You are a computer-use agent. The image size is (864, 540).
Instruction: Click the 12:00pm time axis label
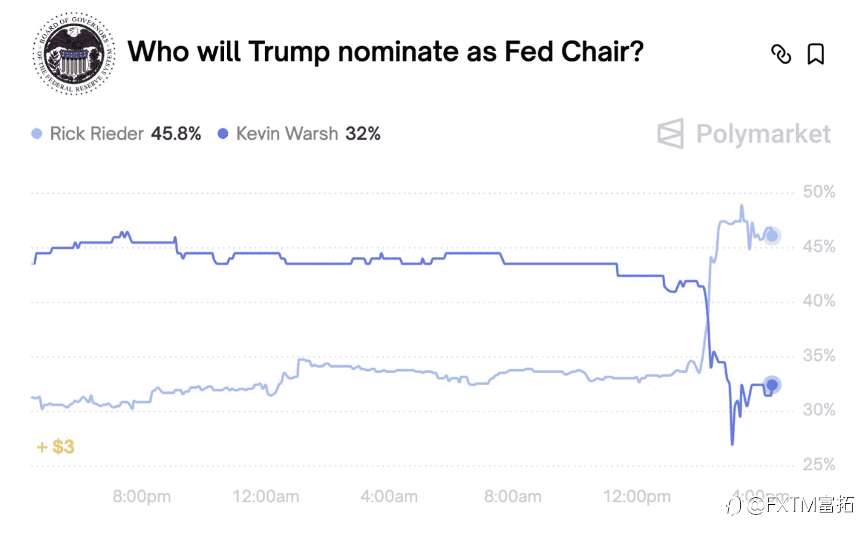(x=638, y=496)
